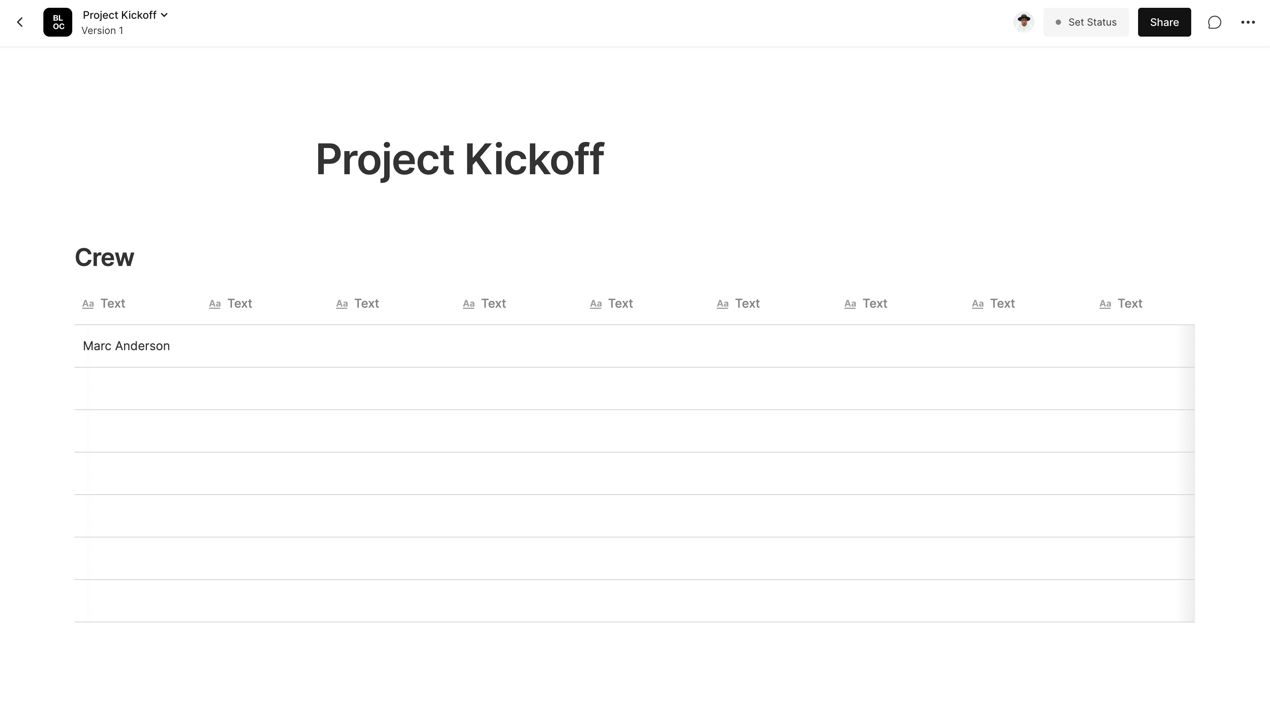Open the Set Status selector
Screen dimensions: 1270x728
[1086, 22]
